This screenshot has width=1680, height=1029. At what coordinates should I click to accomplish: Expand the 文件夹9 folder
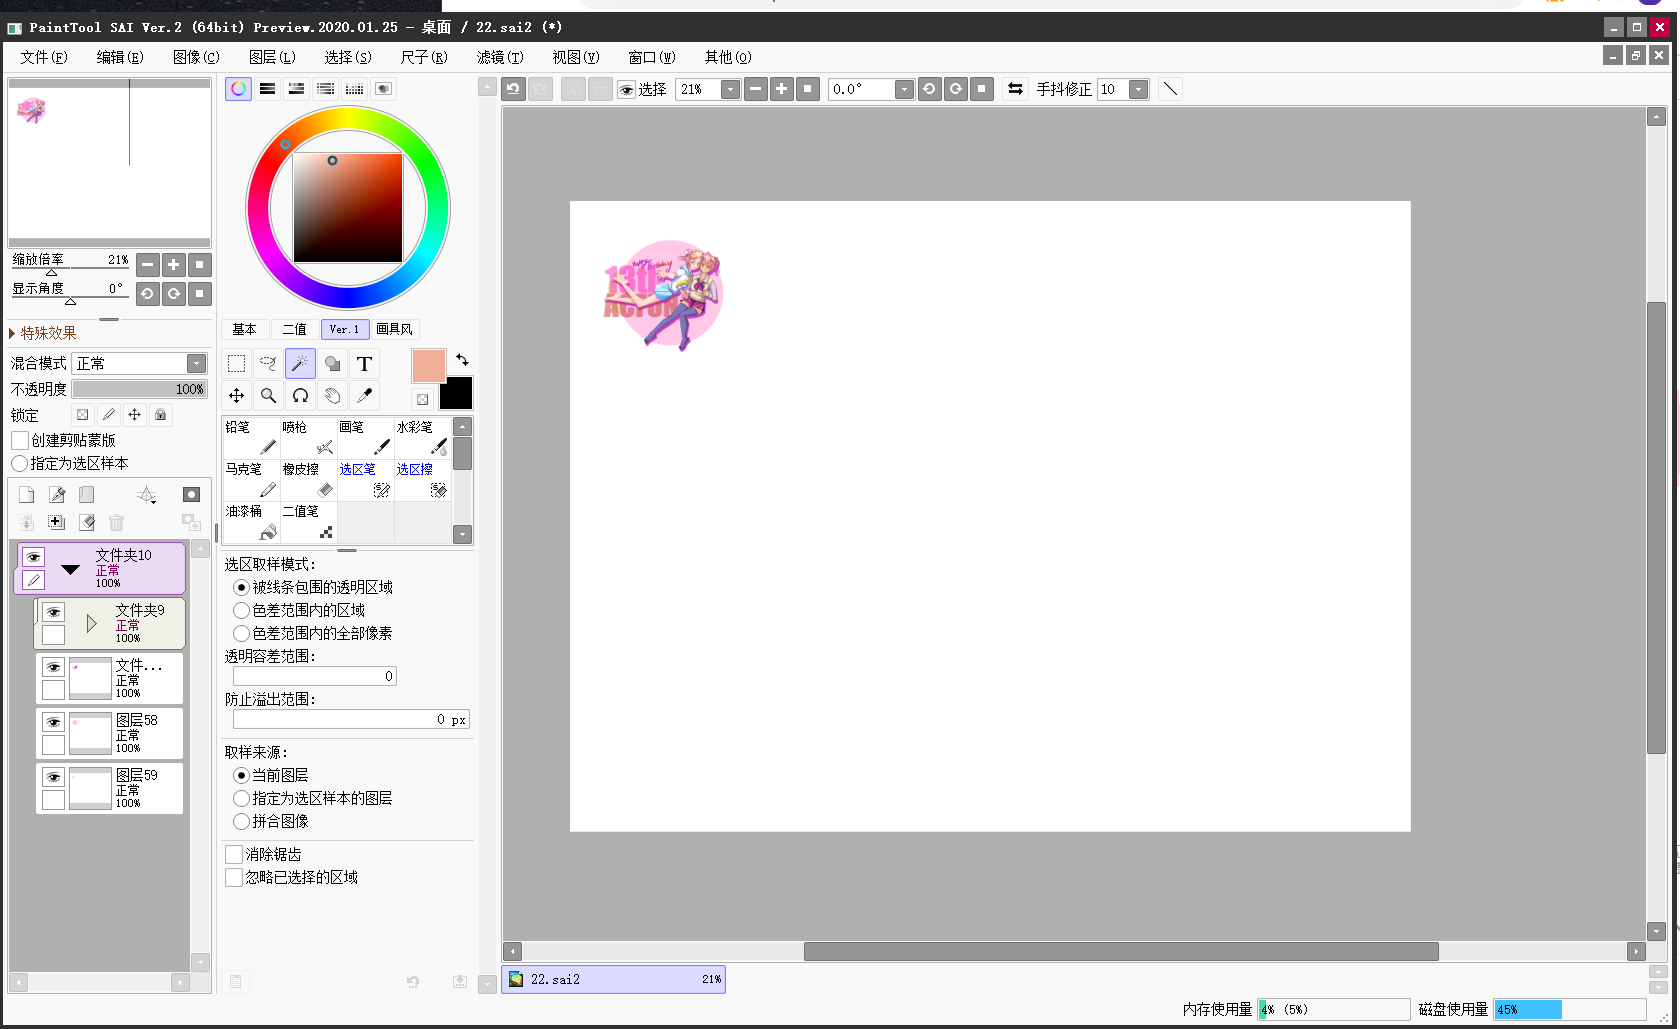(91, 624)
